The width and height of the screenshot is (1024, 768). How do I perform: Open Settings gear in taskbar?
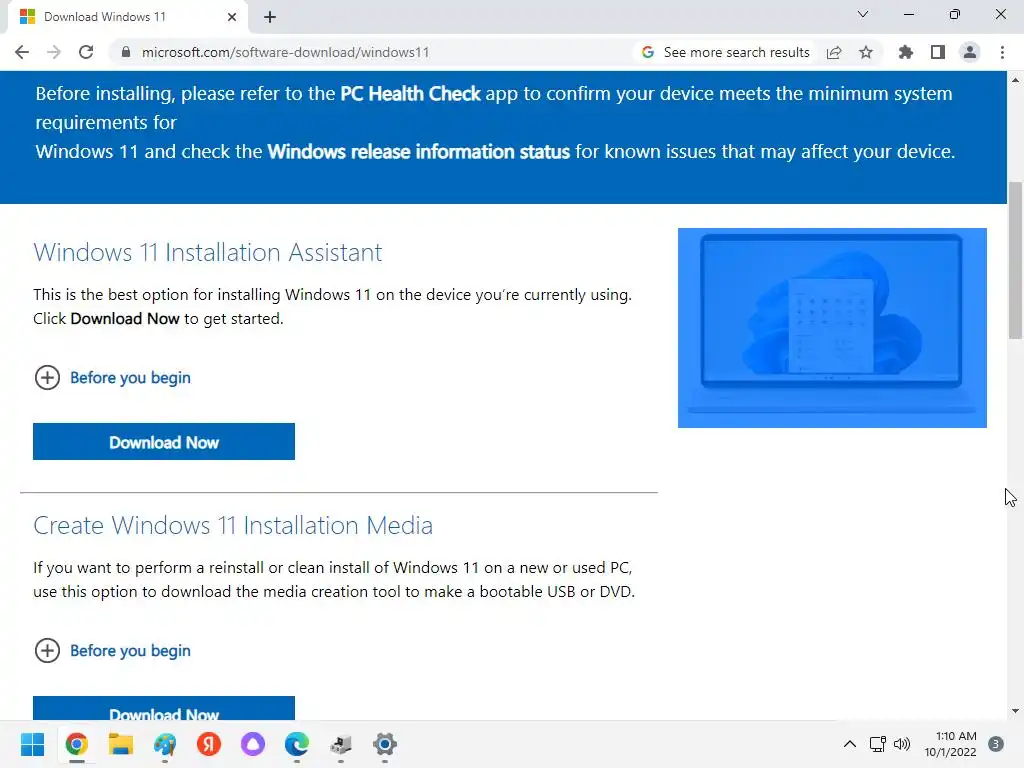385,744
